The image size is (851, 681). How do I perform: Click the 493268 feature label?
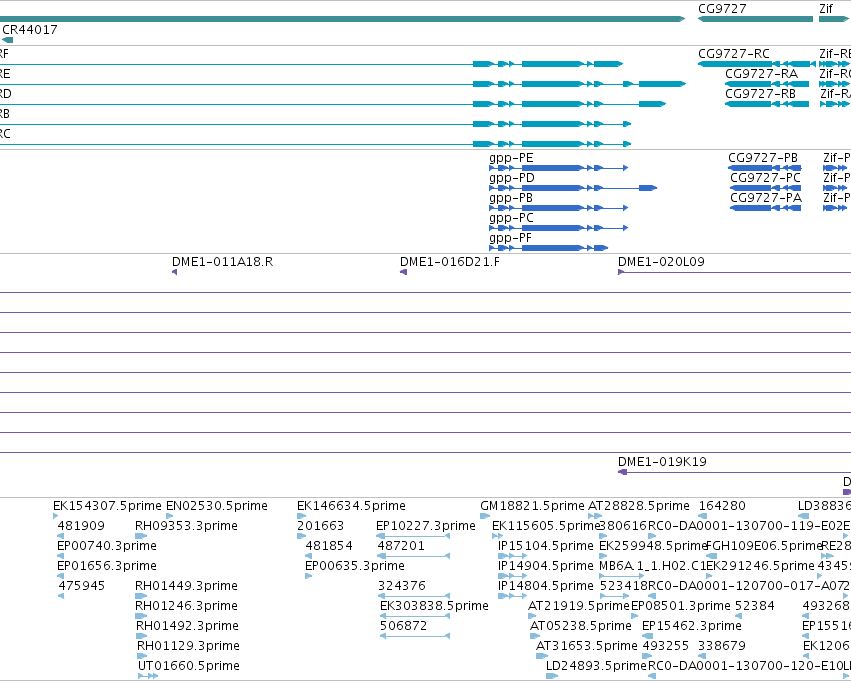[826, 607]
